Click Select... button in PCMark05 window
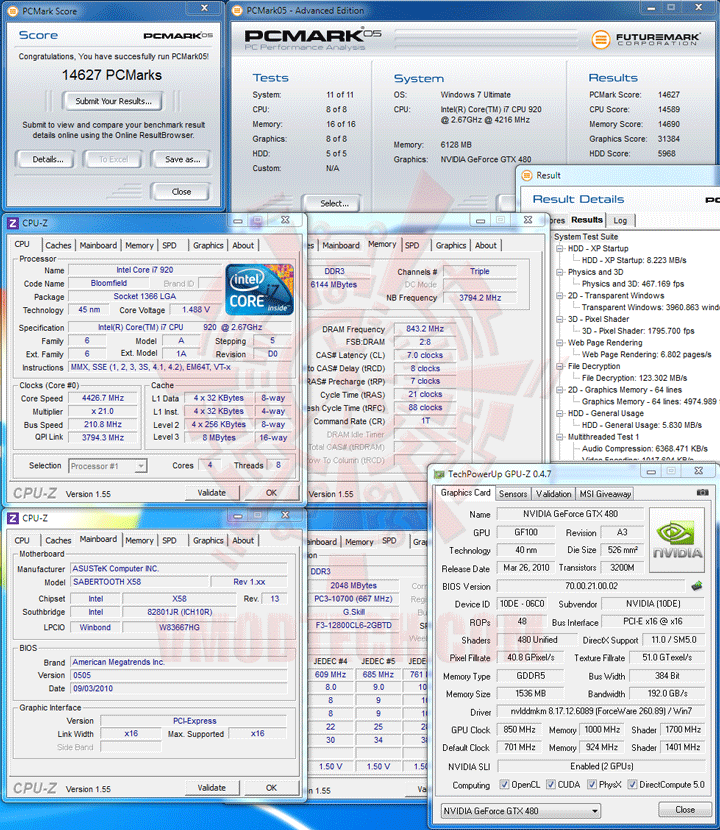The height and width of the screenshot is (830, 720). coord(333,203)
